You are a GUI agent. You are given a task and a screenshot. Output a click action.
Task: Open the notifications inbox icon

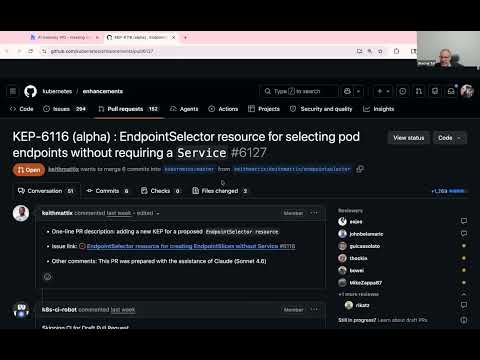(x=451, y=91)
